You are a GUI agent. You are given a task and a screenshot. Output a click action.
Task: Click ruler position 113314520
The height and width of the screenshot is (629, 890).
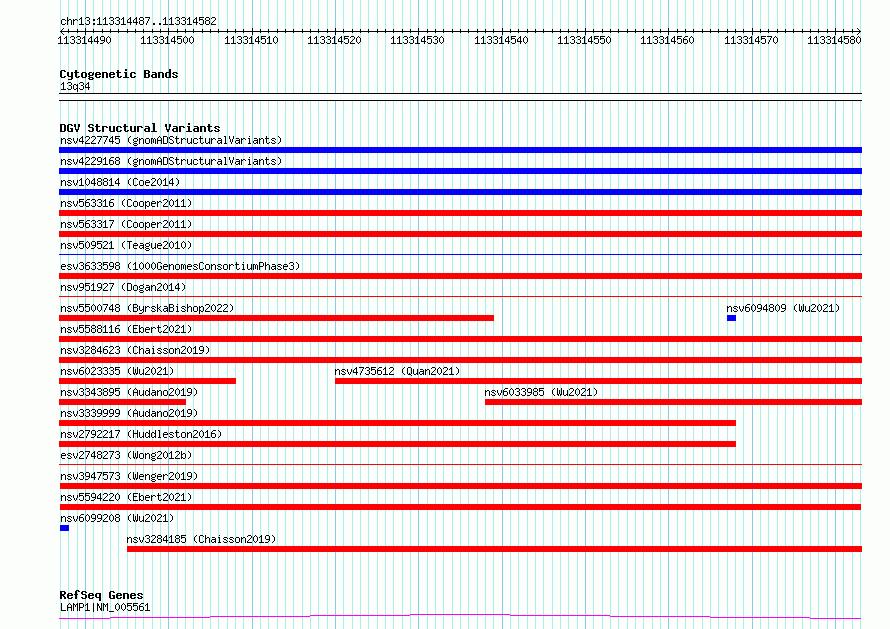334,40
